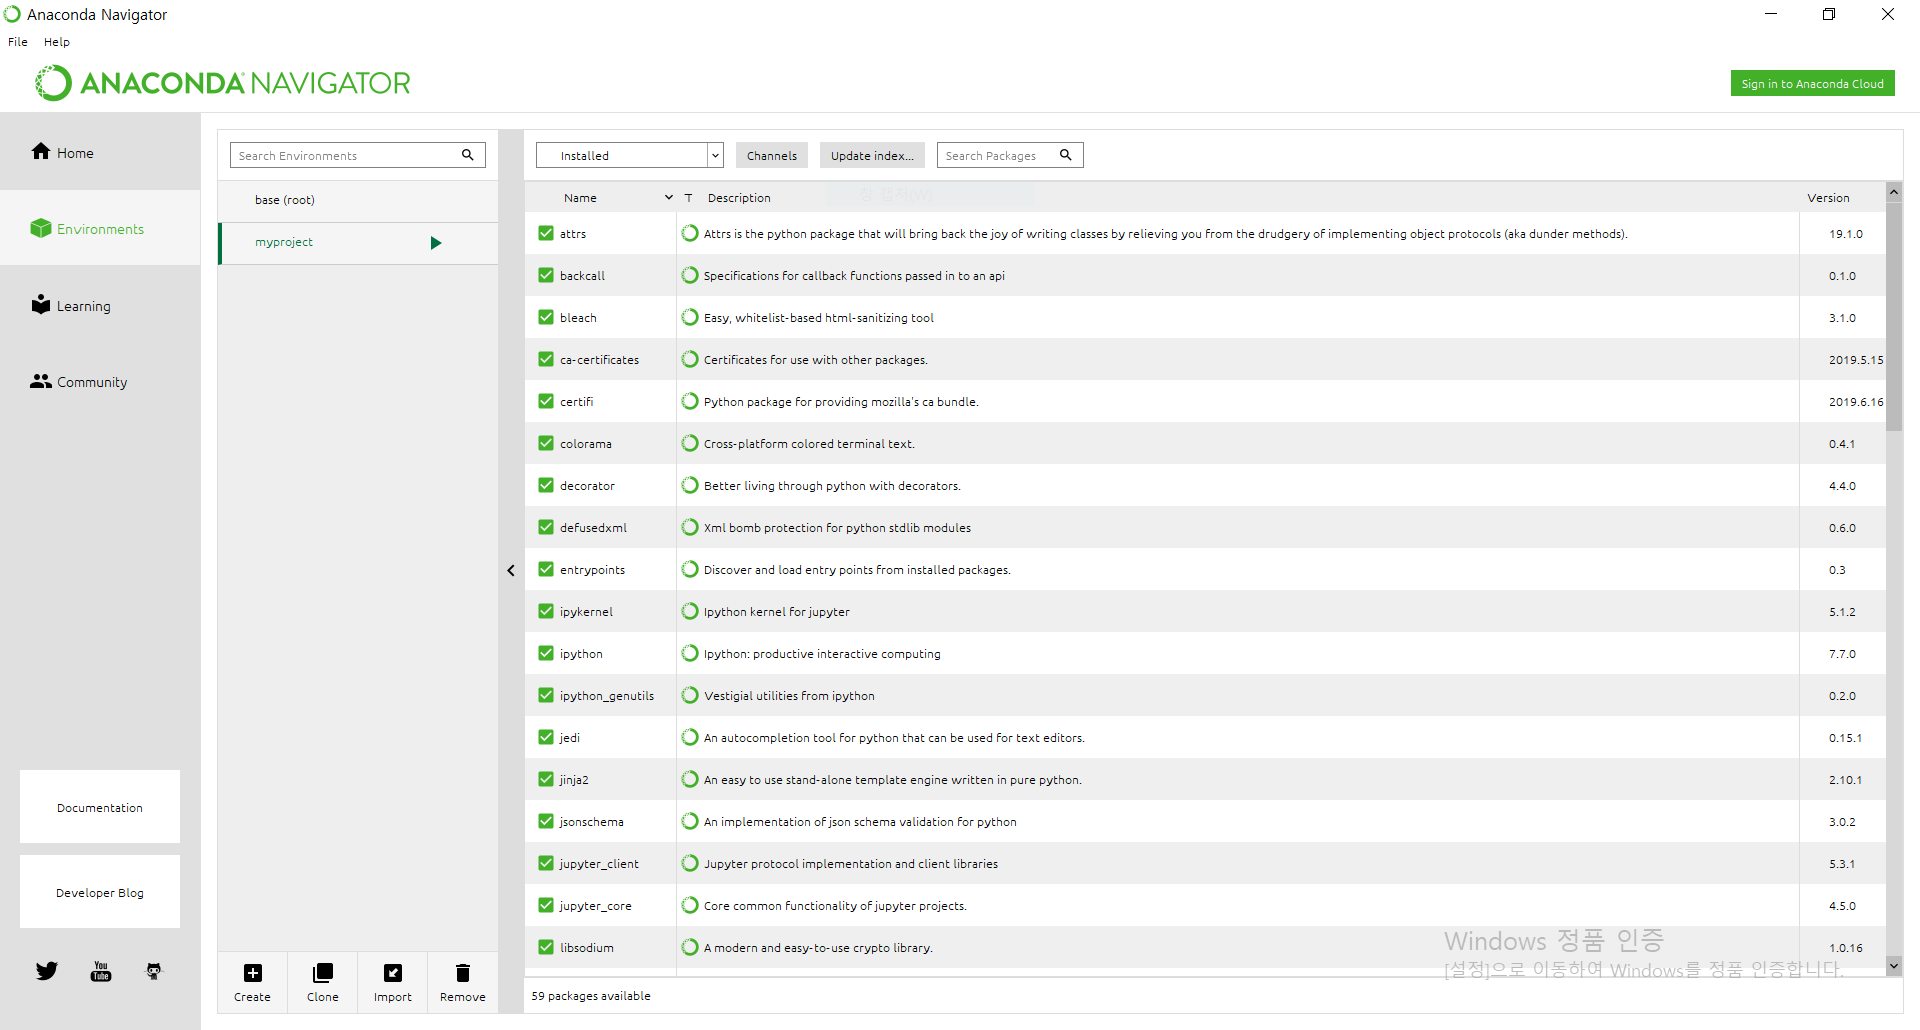Click the status circle for libsodium
This screenshot has width=1920, height=1030.
(690, 947)
